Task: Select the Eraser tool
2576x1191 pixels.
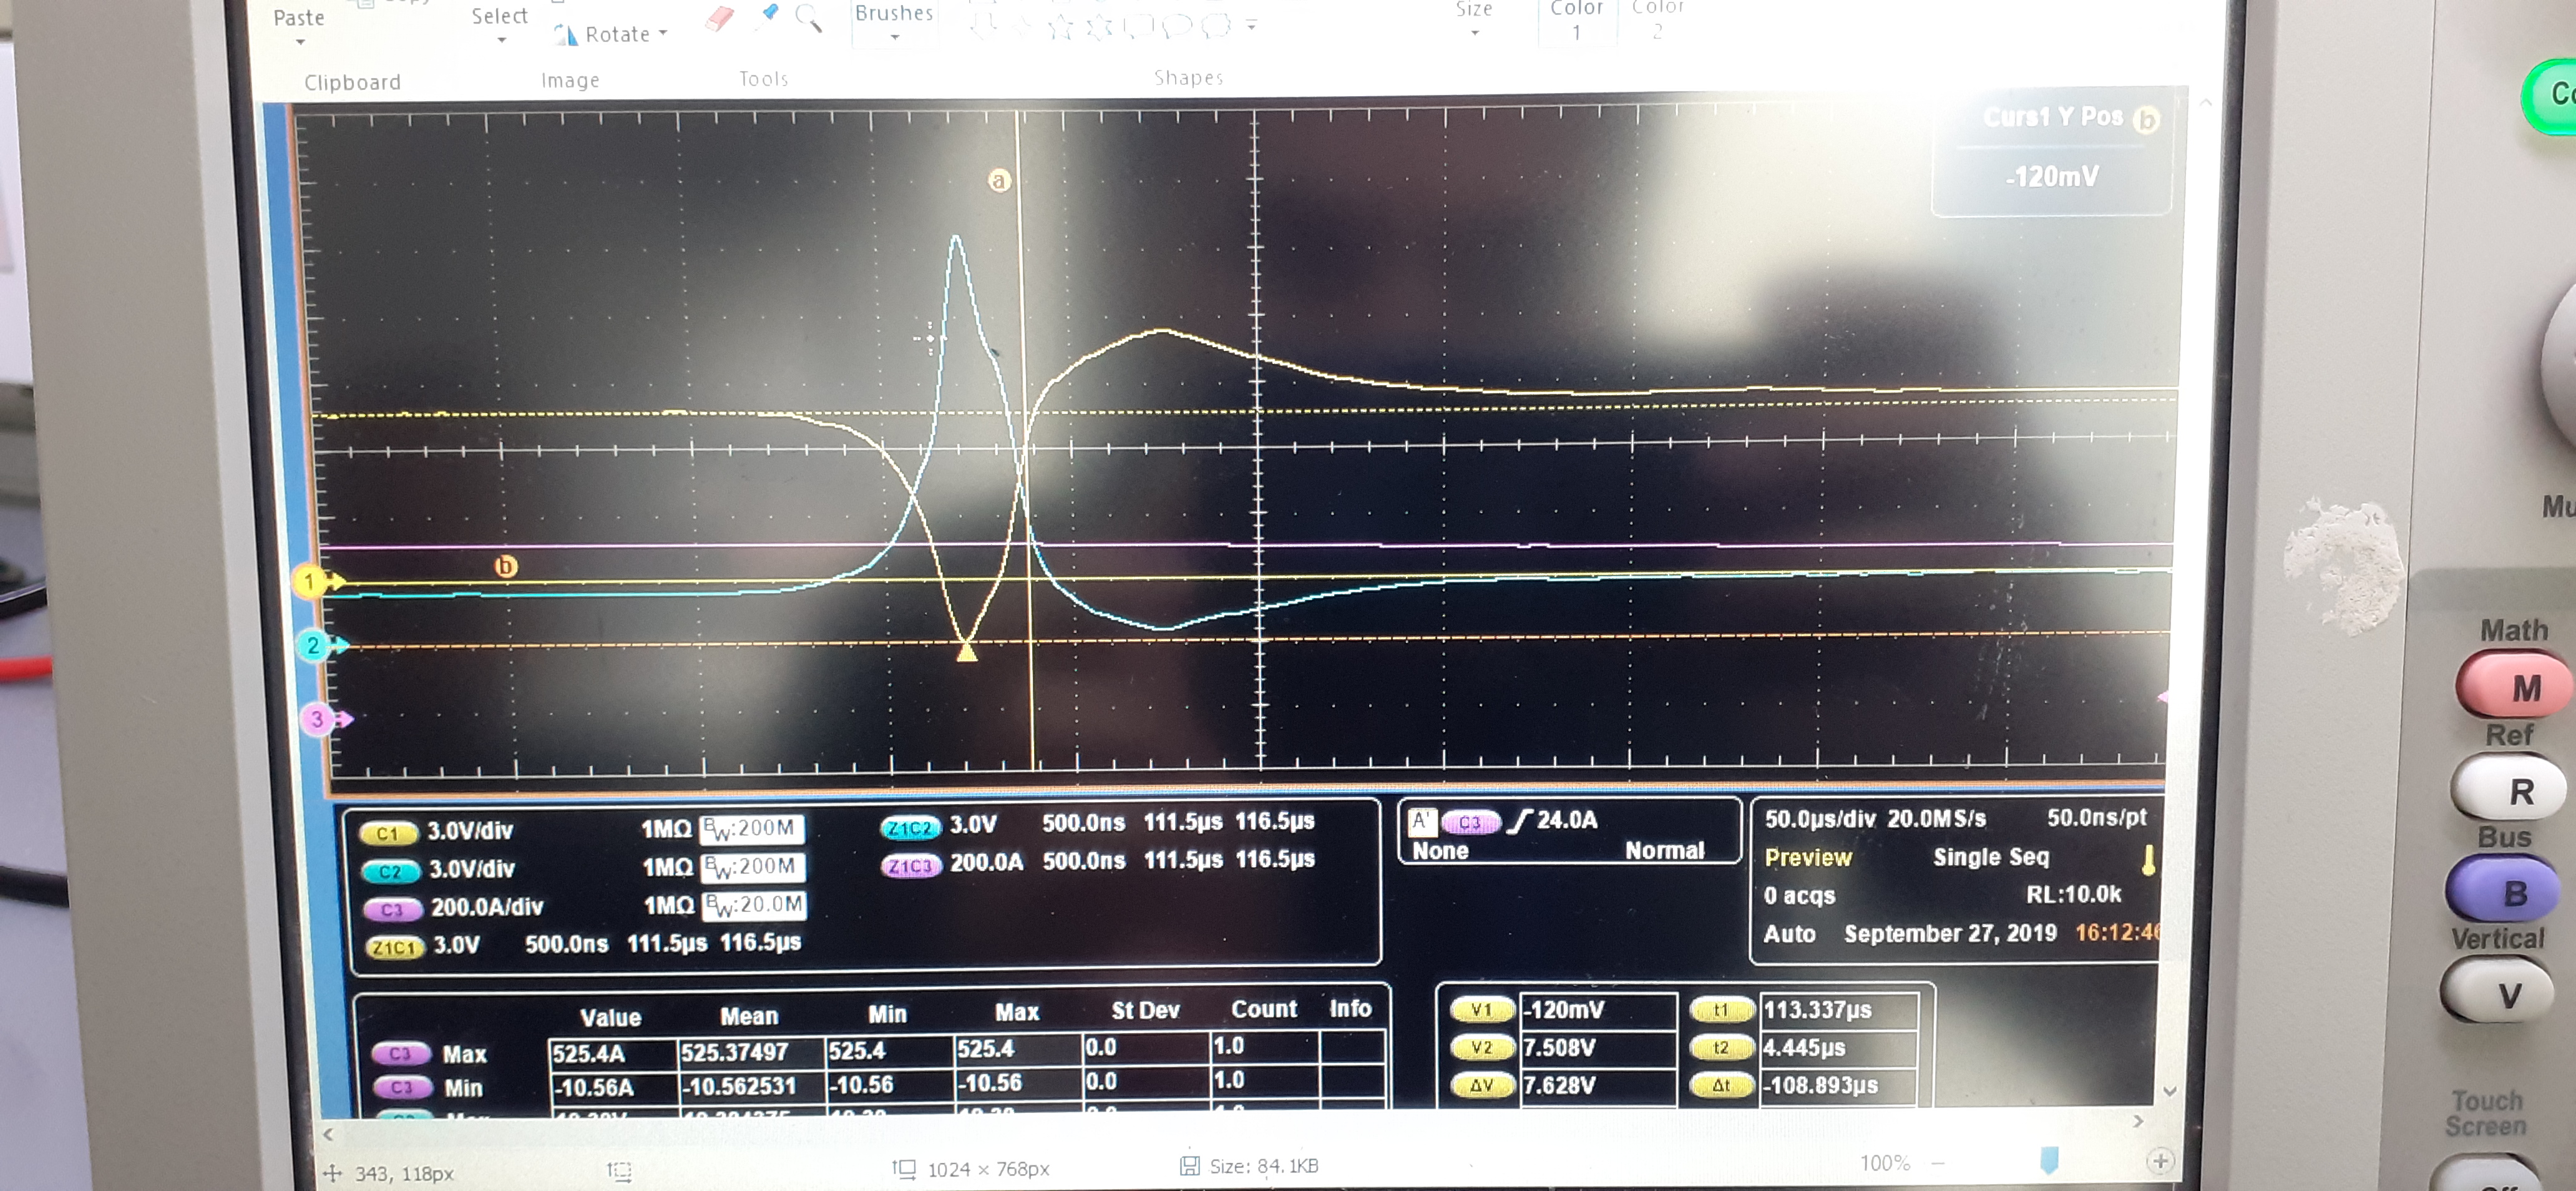Action: 719,19
